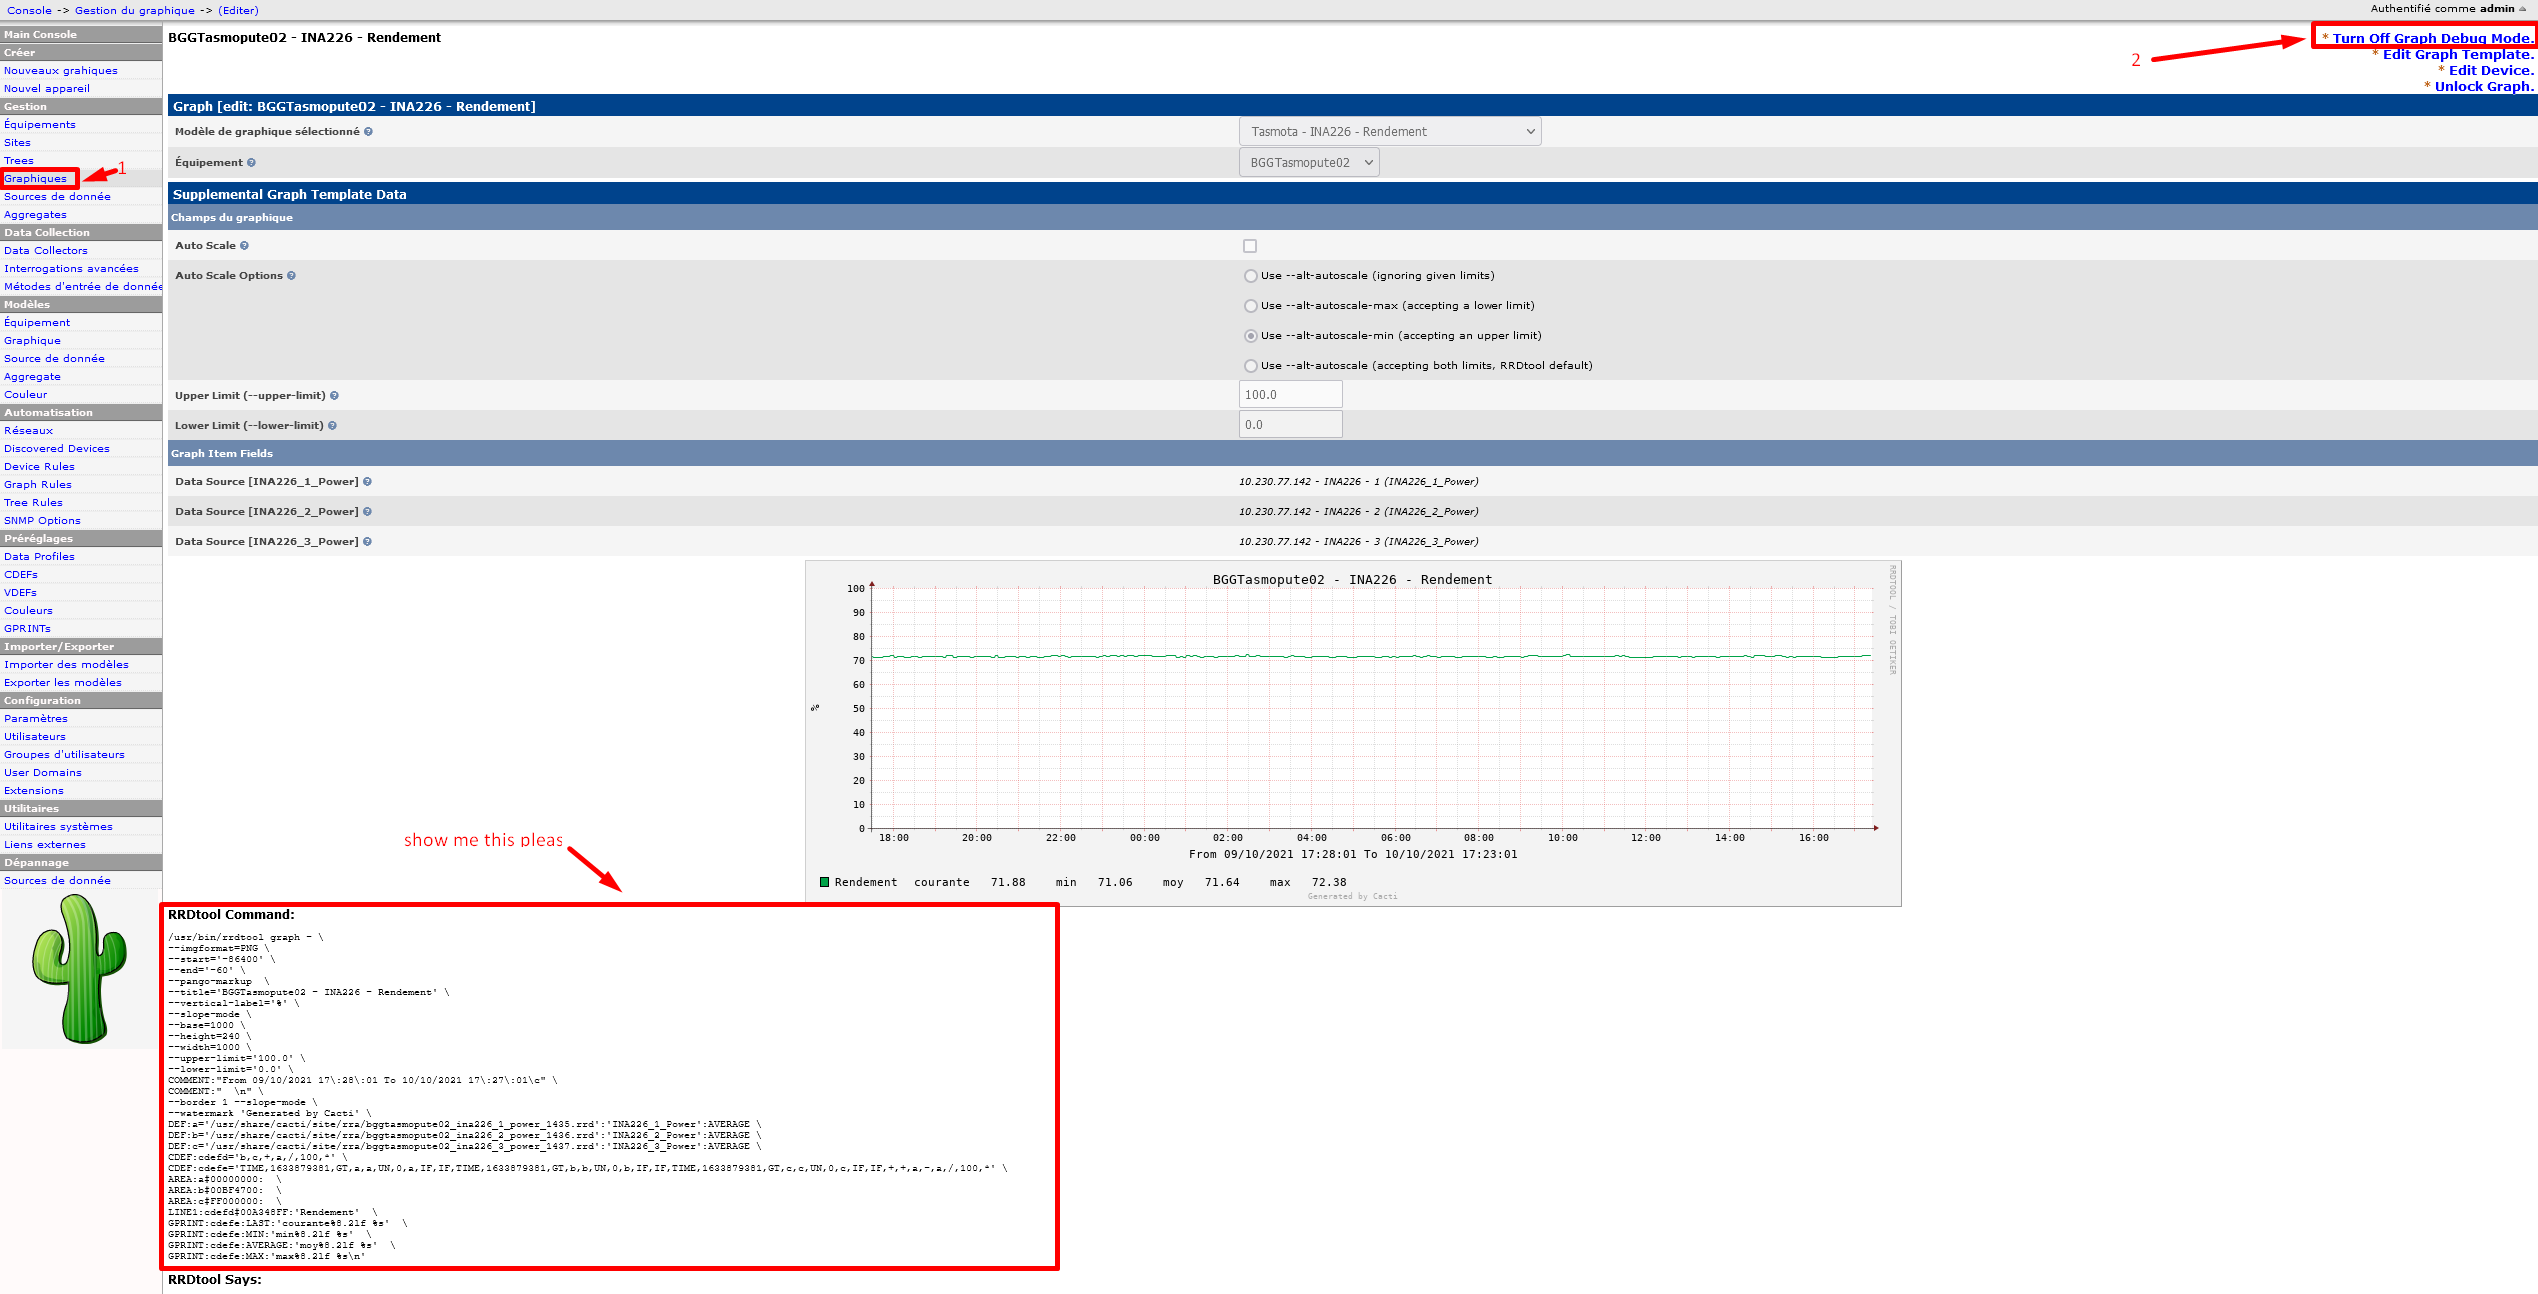The width and height of the screenshot is (2538, 1294).
Task: Click Unlock Graph link
Action: (2484, 87)
